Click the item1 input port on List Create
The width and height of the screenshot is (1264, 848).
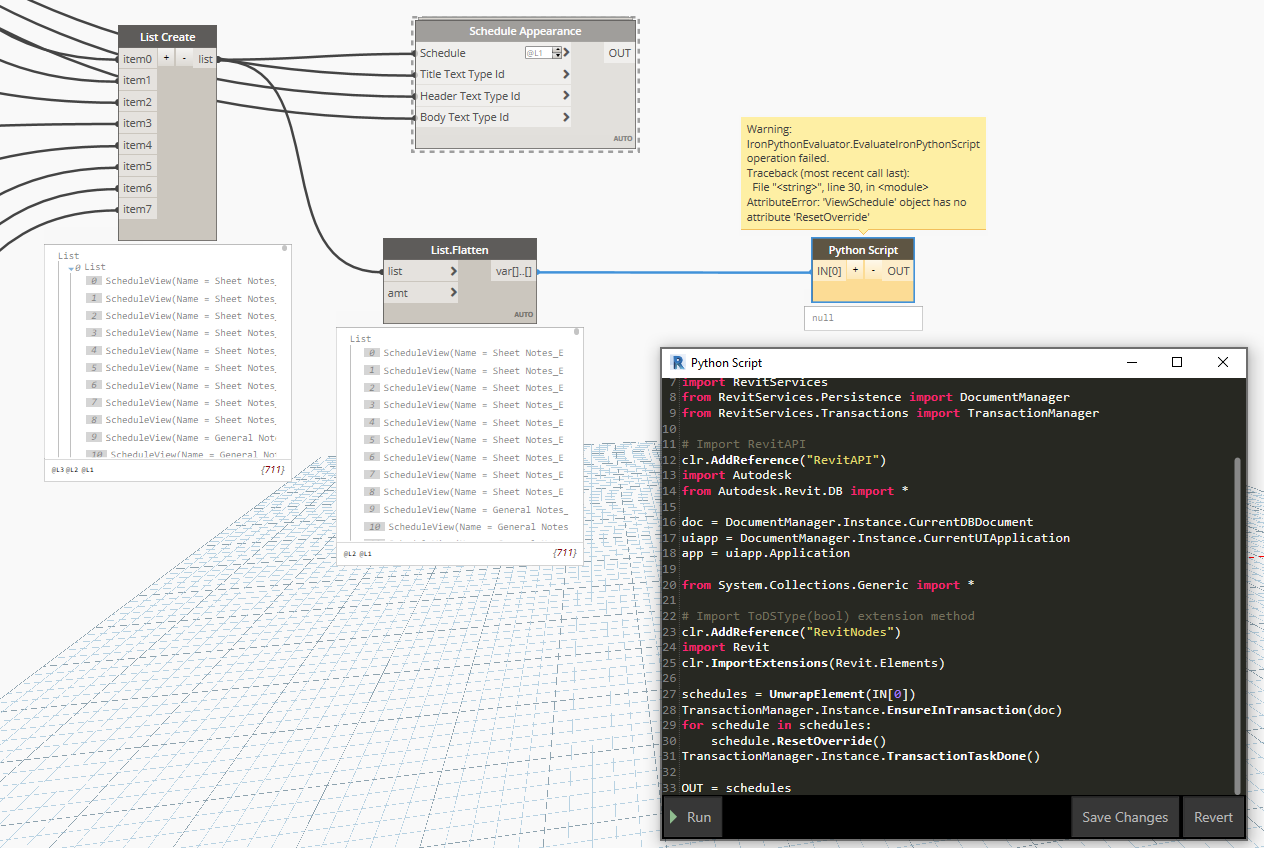[x=137, y=80]
